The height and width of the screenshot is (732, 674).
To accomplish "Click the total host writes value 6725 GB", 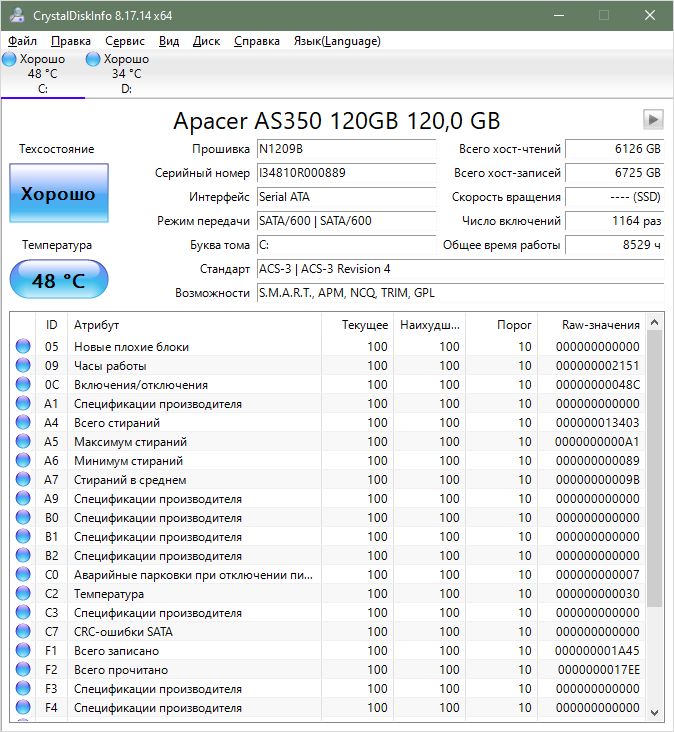I will (x=615, y=173).
